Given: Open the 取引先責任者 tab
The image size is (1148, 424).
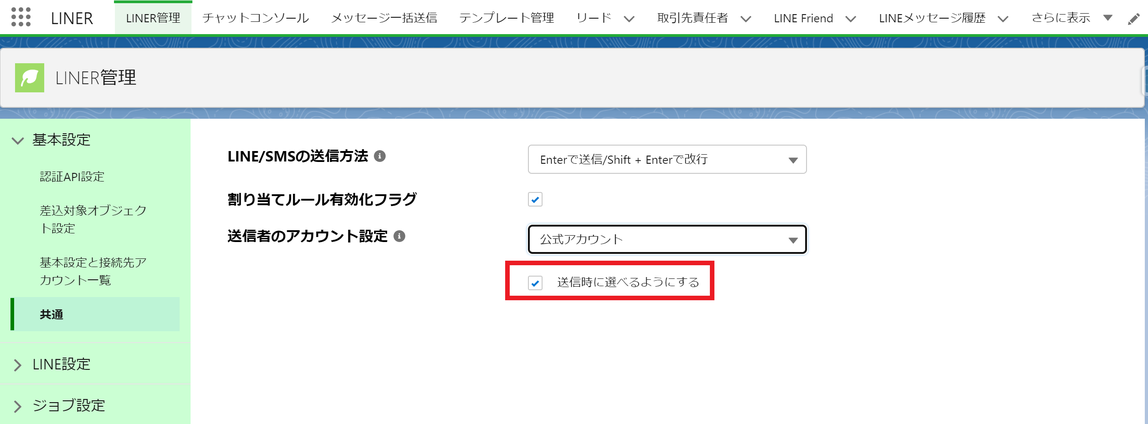Looking at the screenshot, I should pos(693,18).
